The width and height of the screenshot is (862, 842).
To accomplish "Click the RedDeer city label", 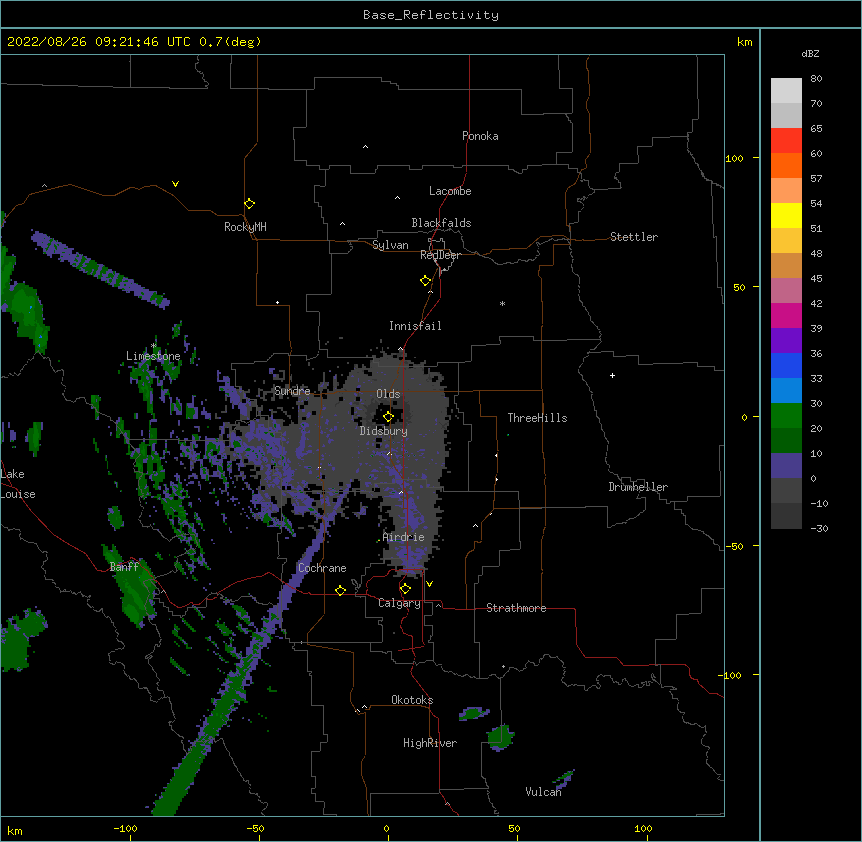I will (440, 255).
